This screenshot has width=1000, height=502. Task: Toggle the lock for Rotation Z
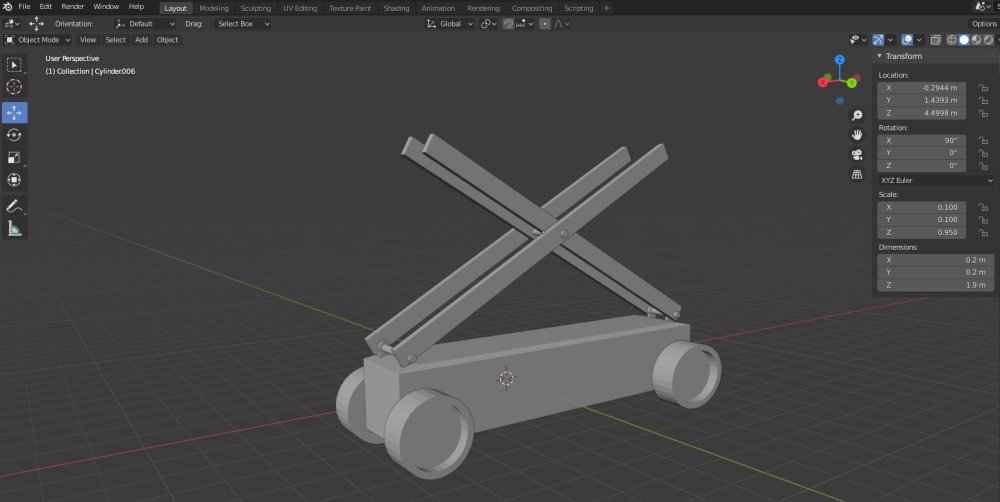(x=984, y=166)
